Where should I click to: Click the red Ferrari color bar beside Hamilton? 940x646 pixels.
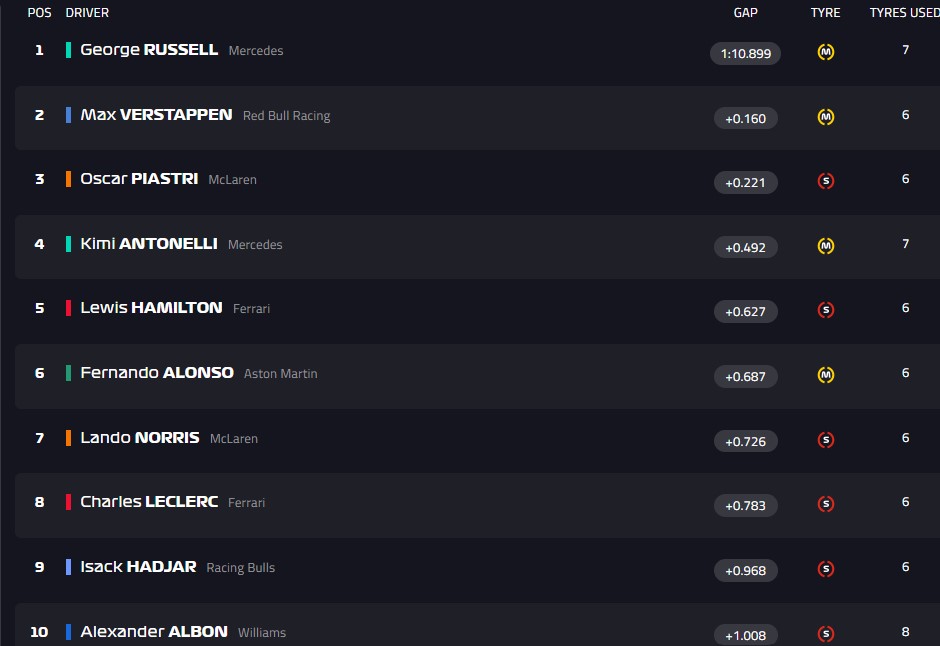[68, 308]
